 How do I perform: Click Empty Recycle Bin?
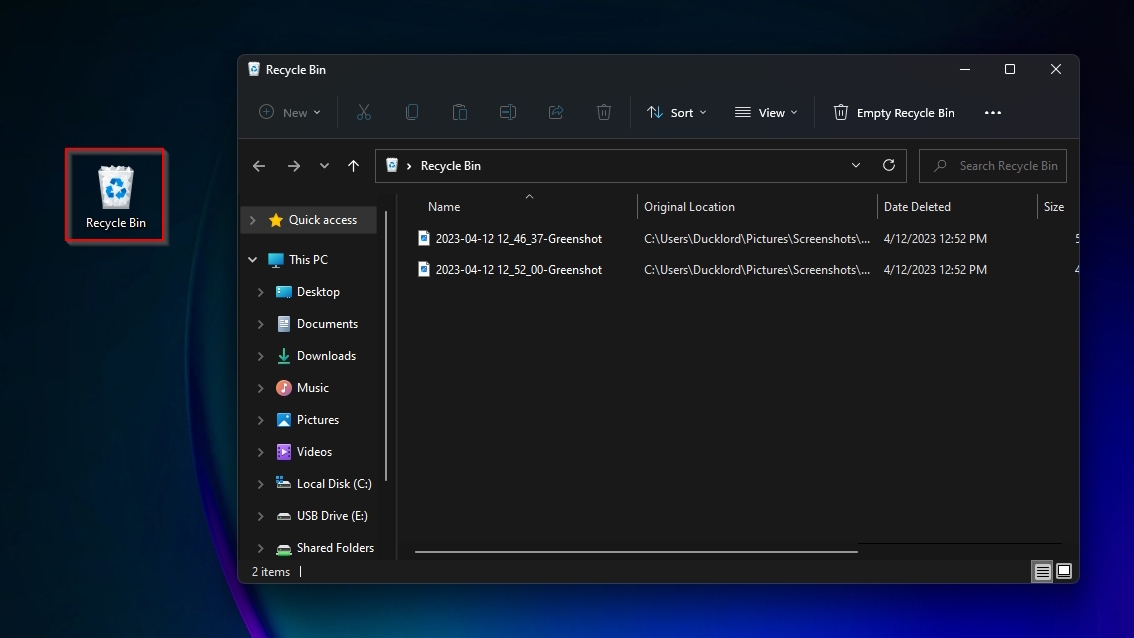(x=894, y=112)
